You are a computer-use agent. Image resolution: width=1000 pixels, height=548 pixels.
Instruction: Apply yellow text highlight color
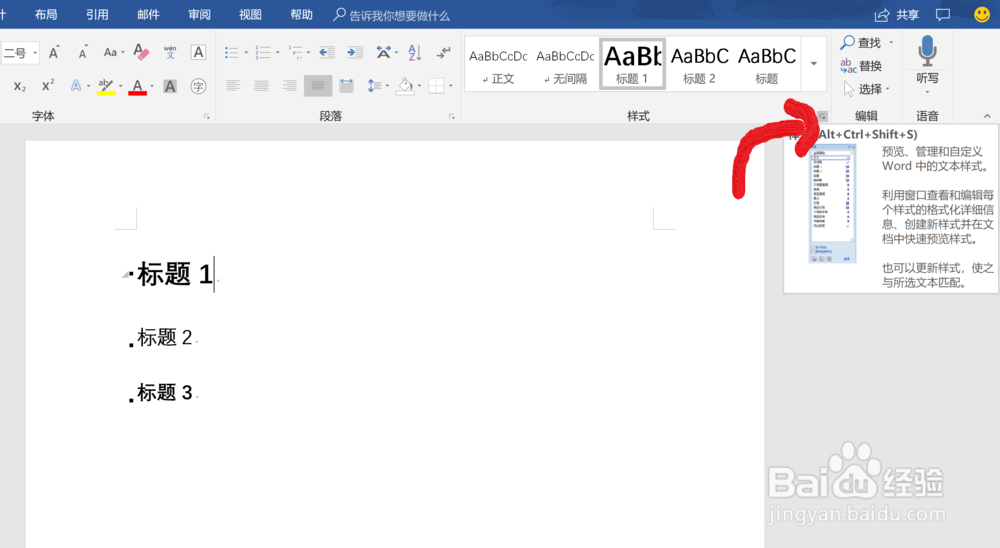coord(106,86)
